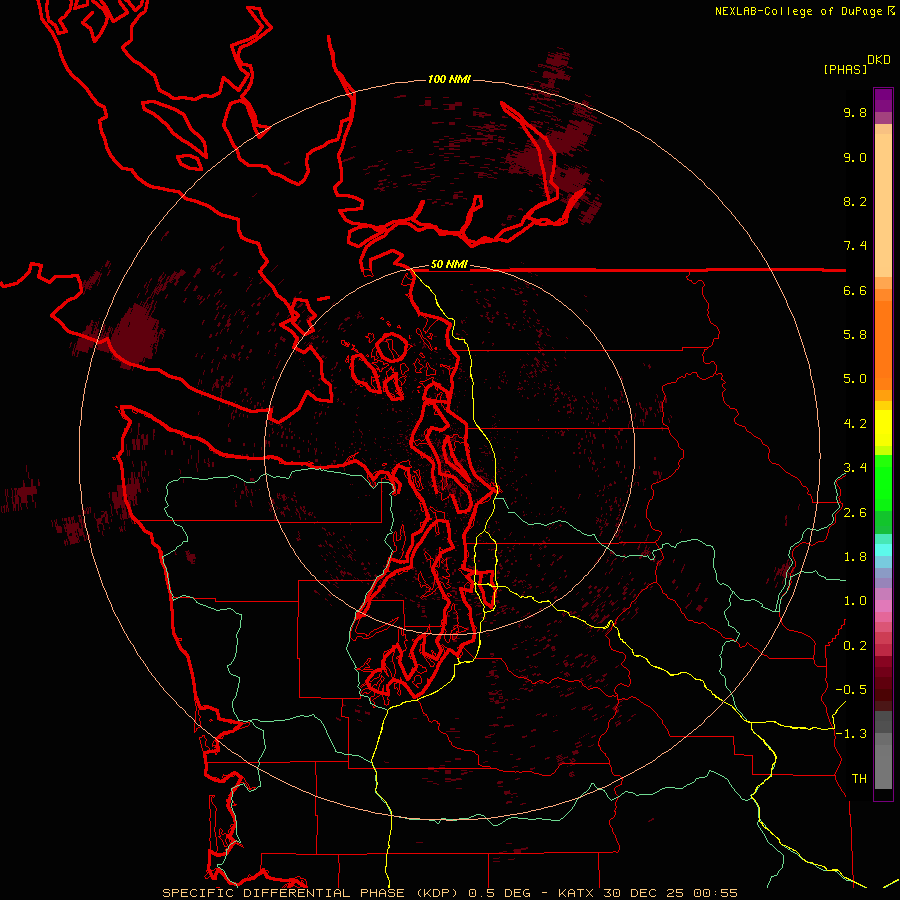Click the 100 NMI range ring label
900x900 pixels.
click(x=449, y=79)
